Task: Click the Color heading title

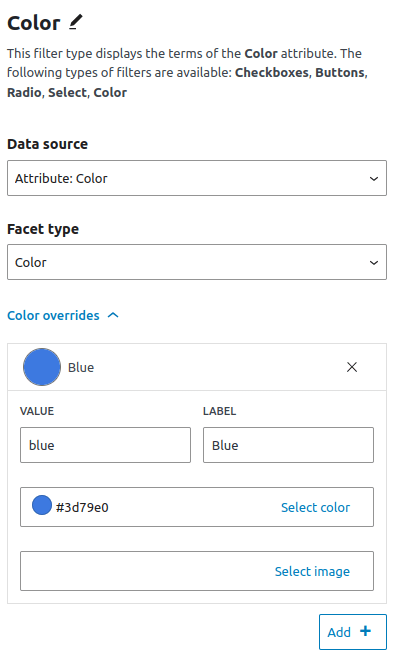Action: click(34, 23)
